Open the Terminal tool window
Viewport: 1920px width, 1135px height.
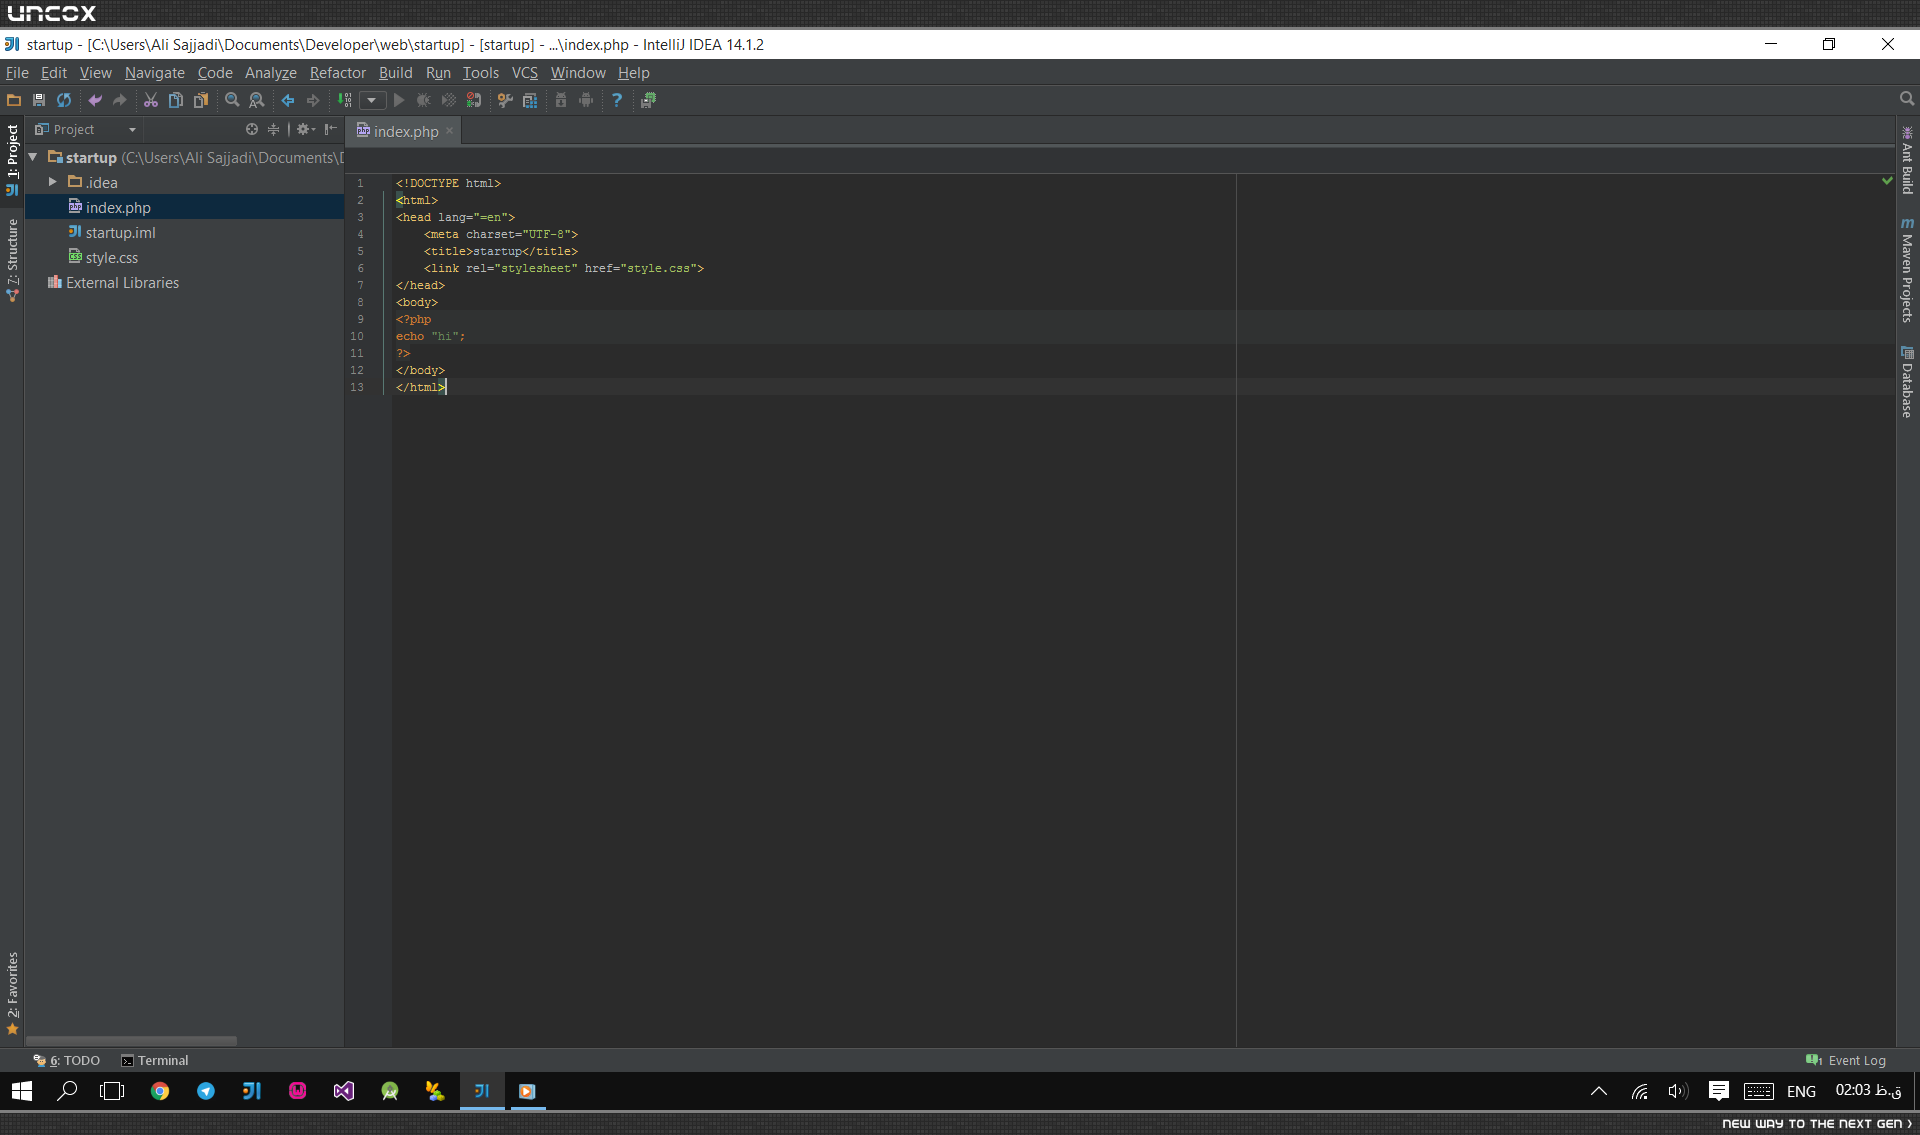[155, 1060]
